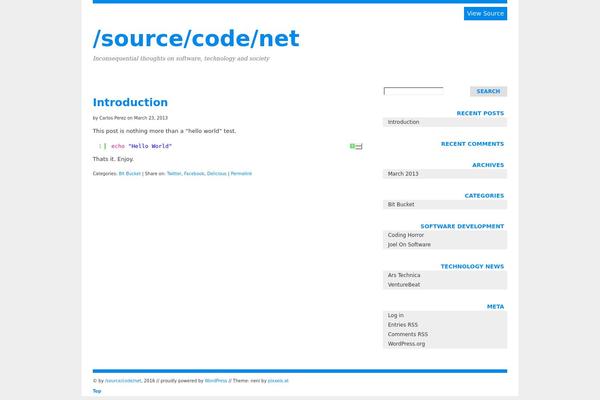The image size is (600, 400).
Task: Open the /source/code/net site title
Action: point(196,39)
